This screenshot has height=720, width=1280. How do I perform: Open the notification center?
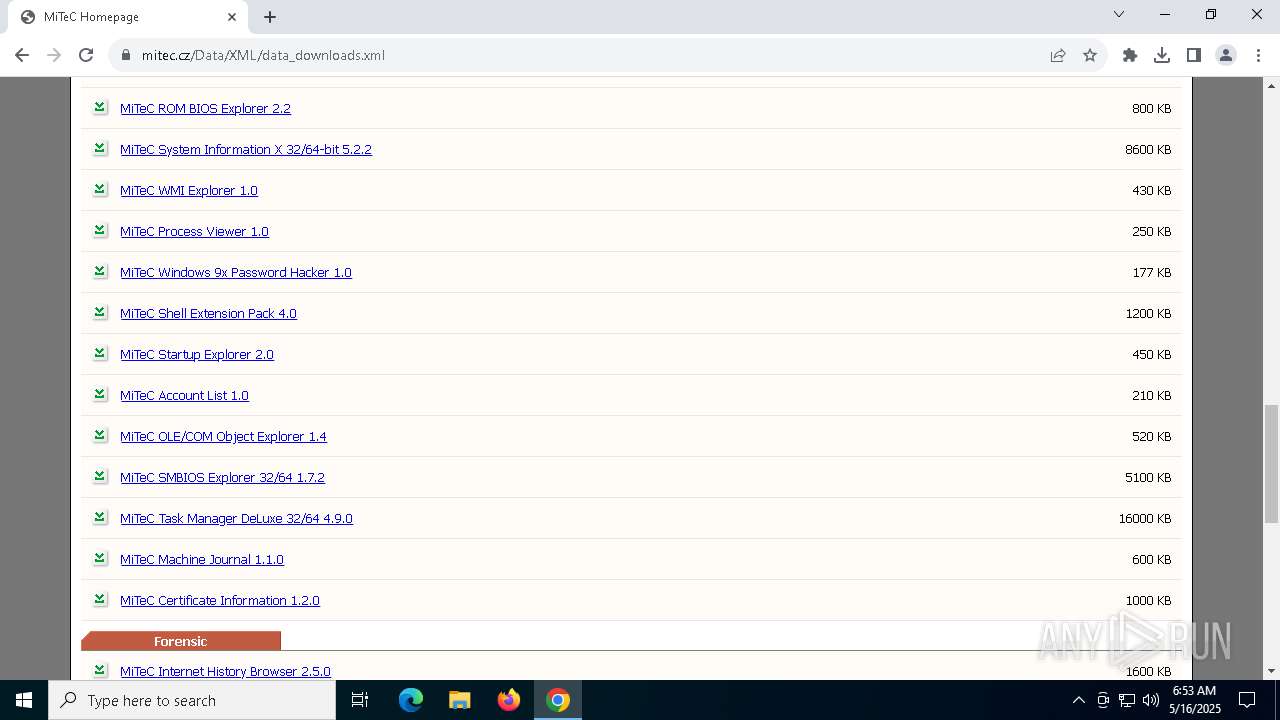point(1247,700)
